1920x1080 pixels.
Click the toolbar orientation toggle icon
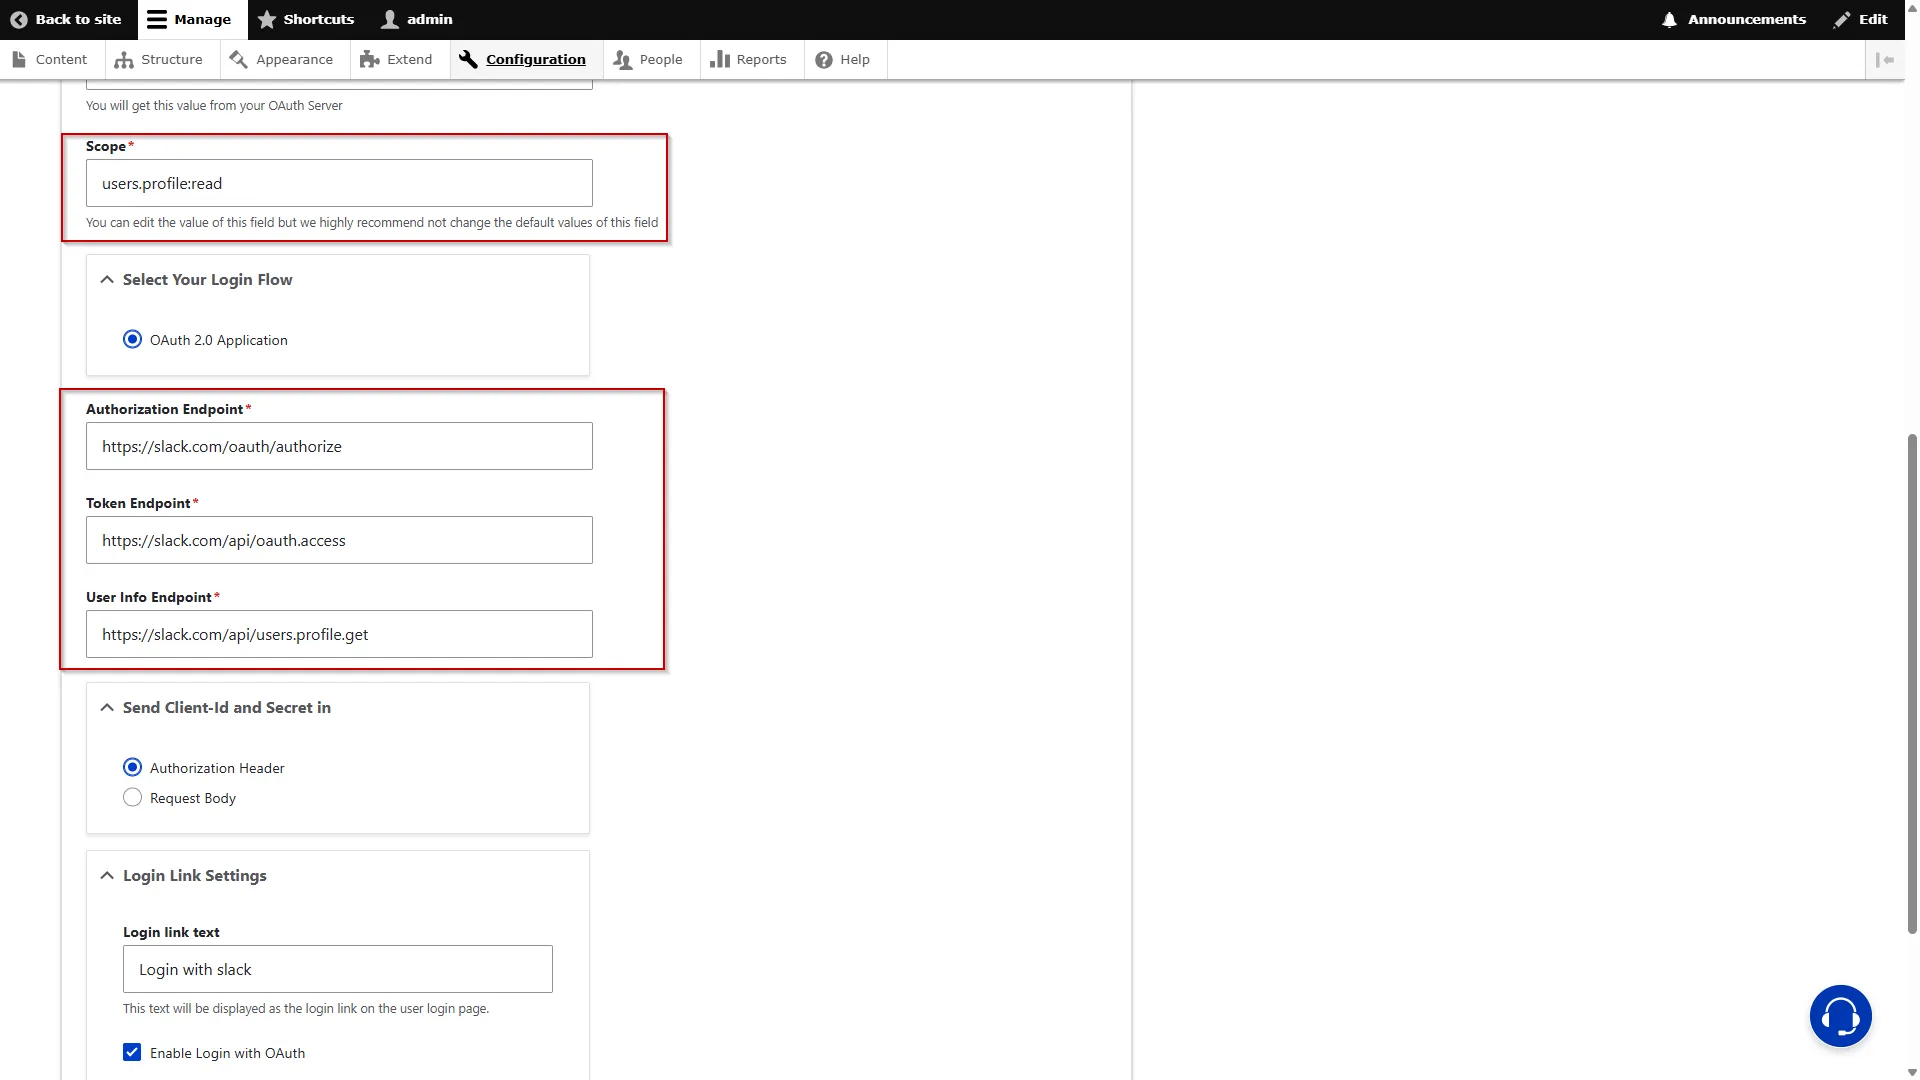1885,60
